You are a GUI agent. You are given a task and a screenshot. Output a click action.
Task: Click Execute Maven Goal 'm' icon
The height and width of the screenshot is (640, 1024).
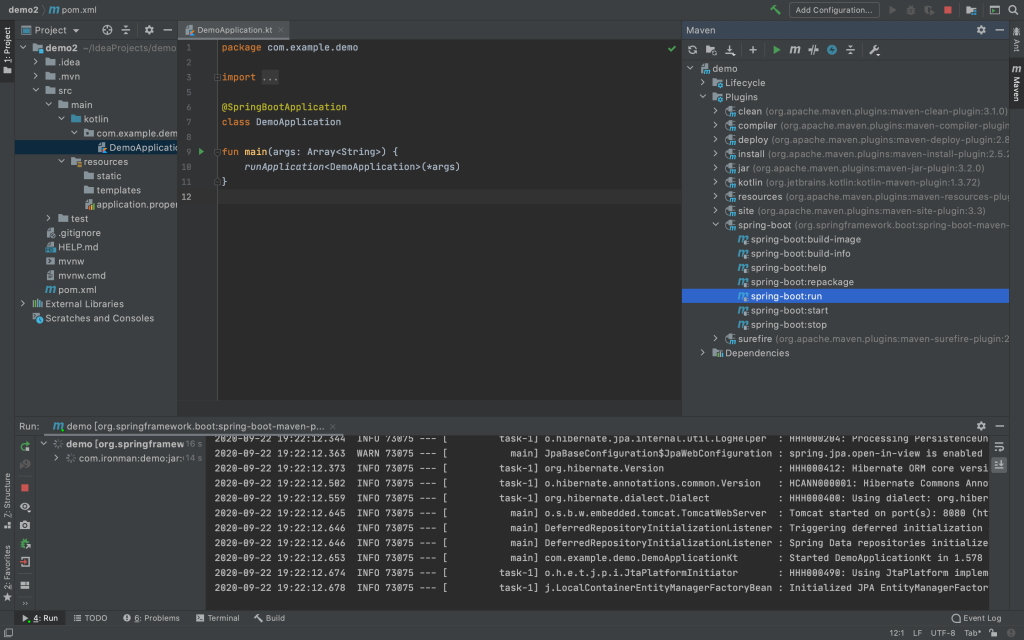coord(795,50)
